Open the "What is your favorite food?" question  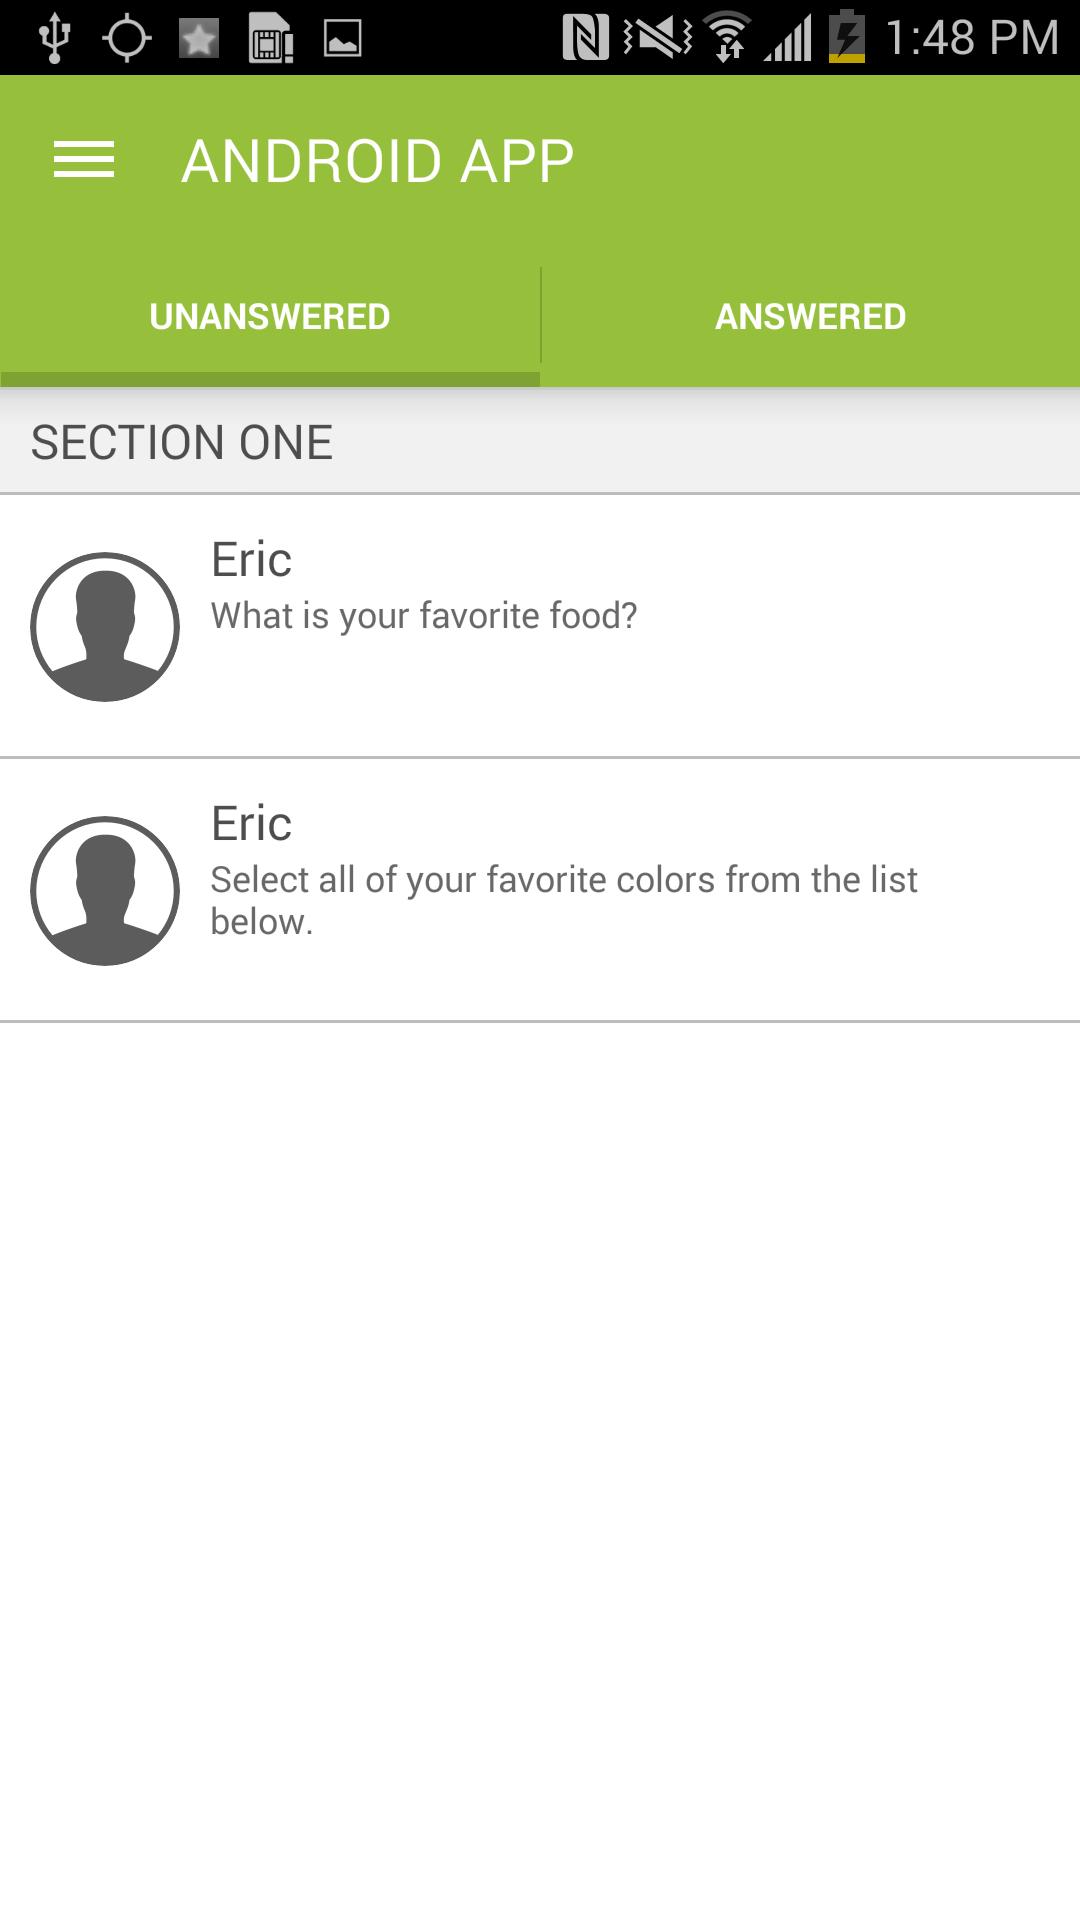pyautogui.click(x=424, y=616)
